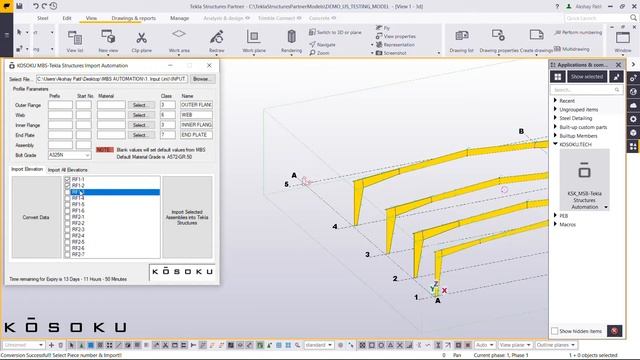Open the Steel ribbon tab
The height and width of the screenshot is (360, 640).
tap(42, 18)
